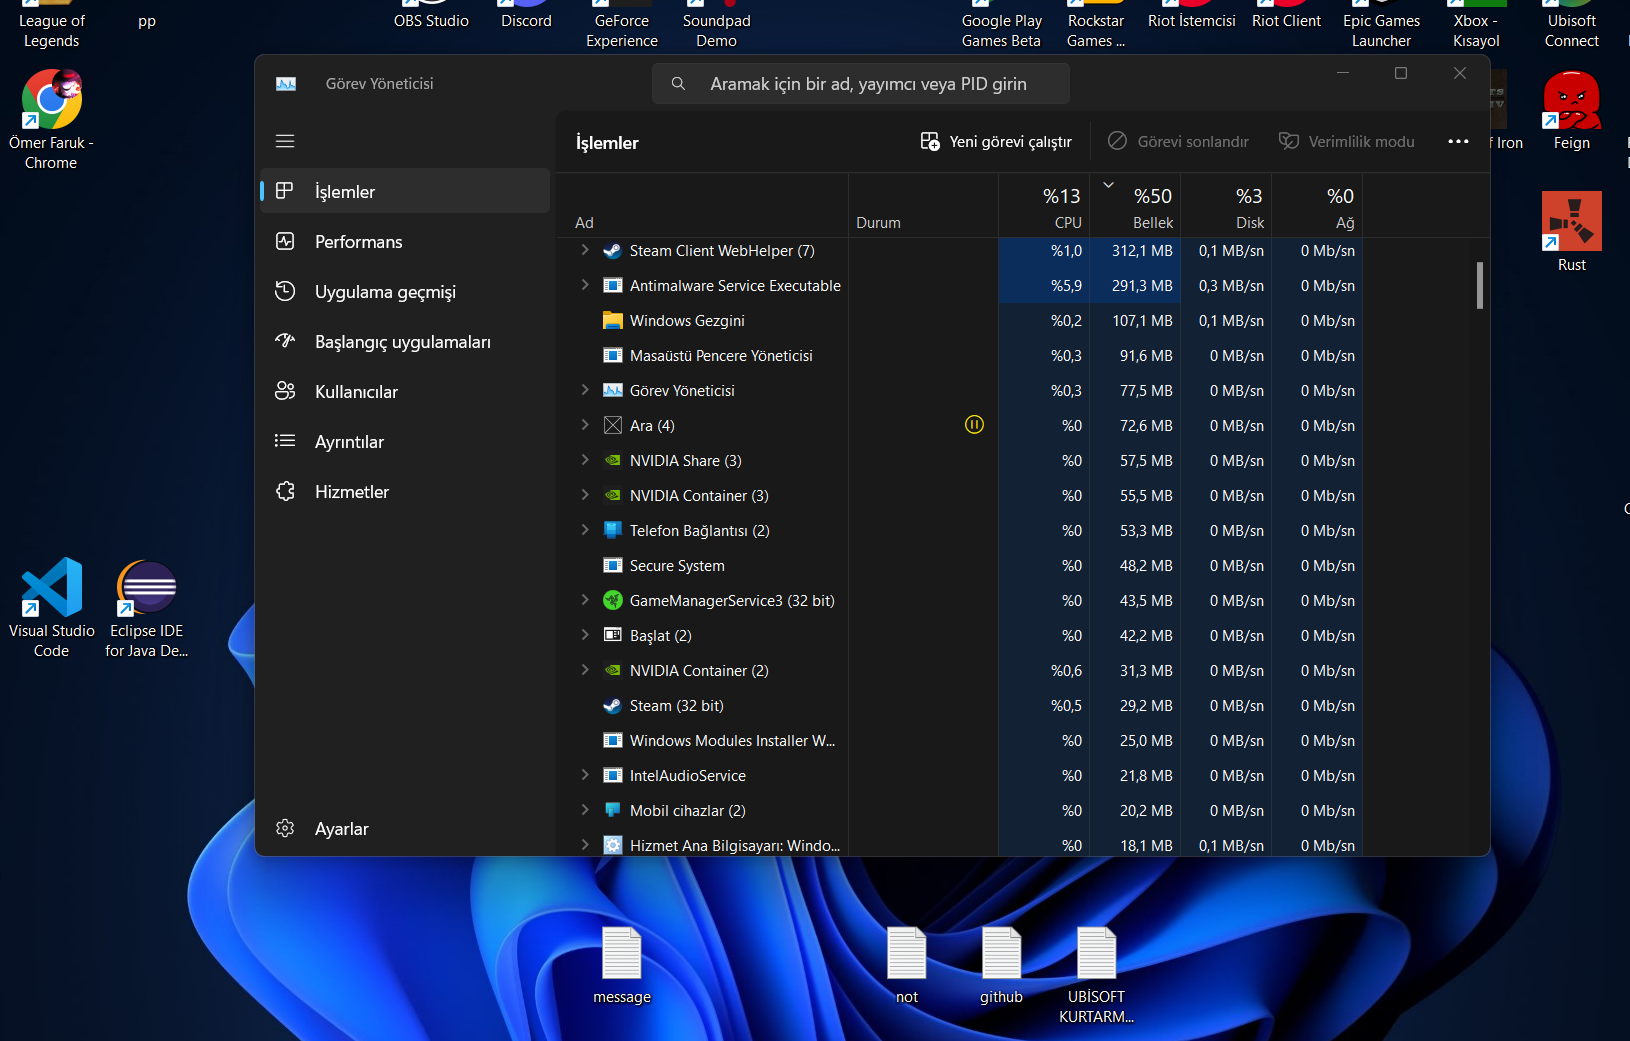
Task: Click the Telefon Bağlantısı process icon
Action: click(613, 530)
